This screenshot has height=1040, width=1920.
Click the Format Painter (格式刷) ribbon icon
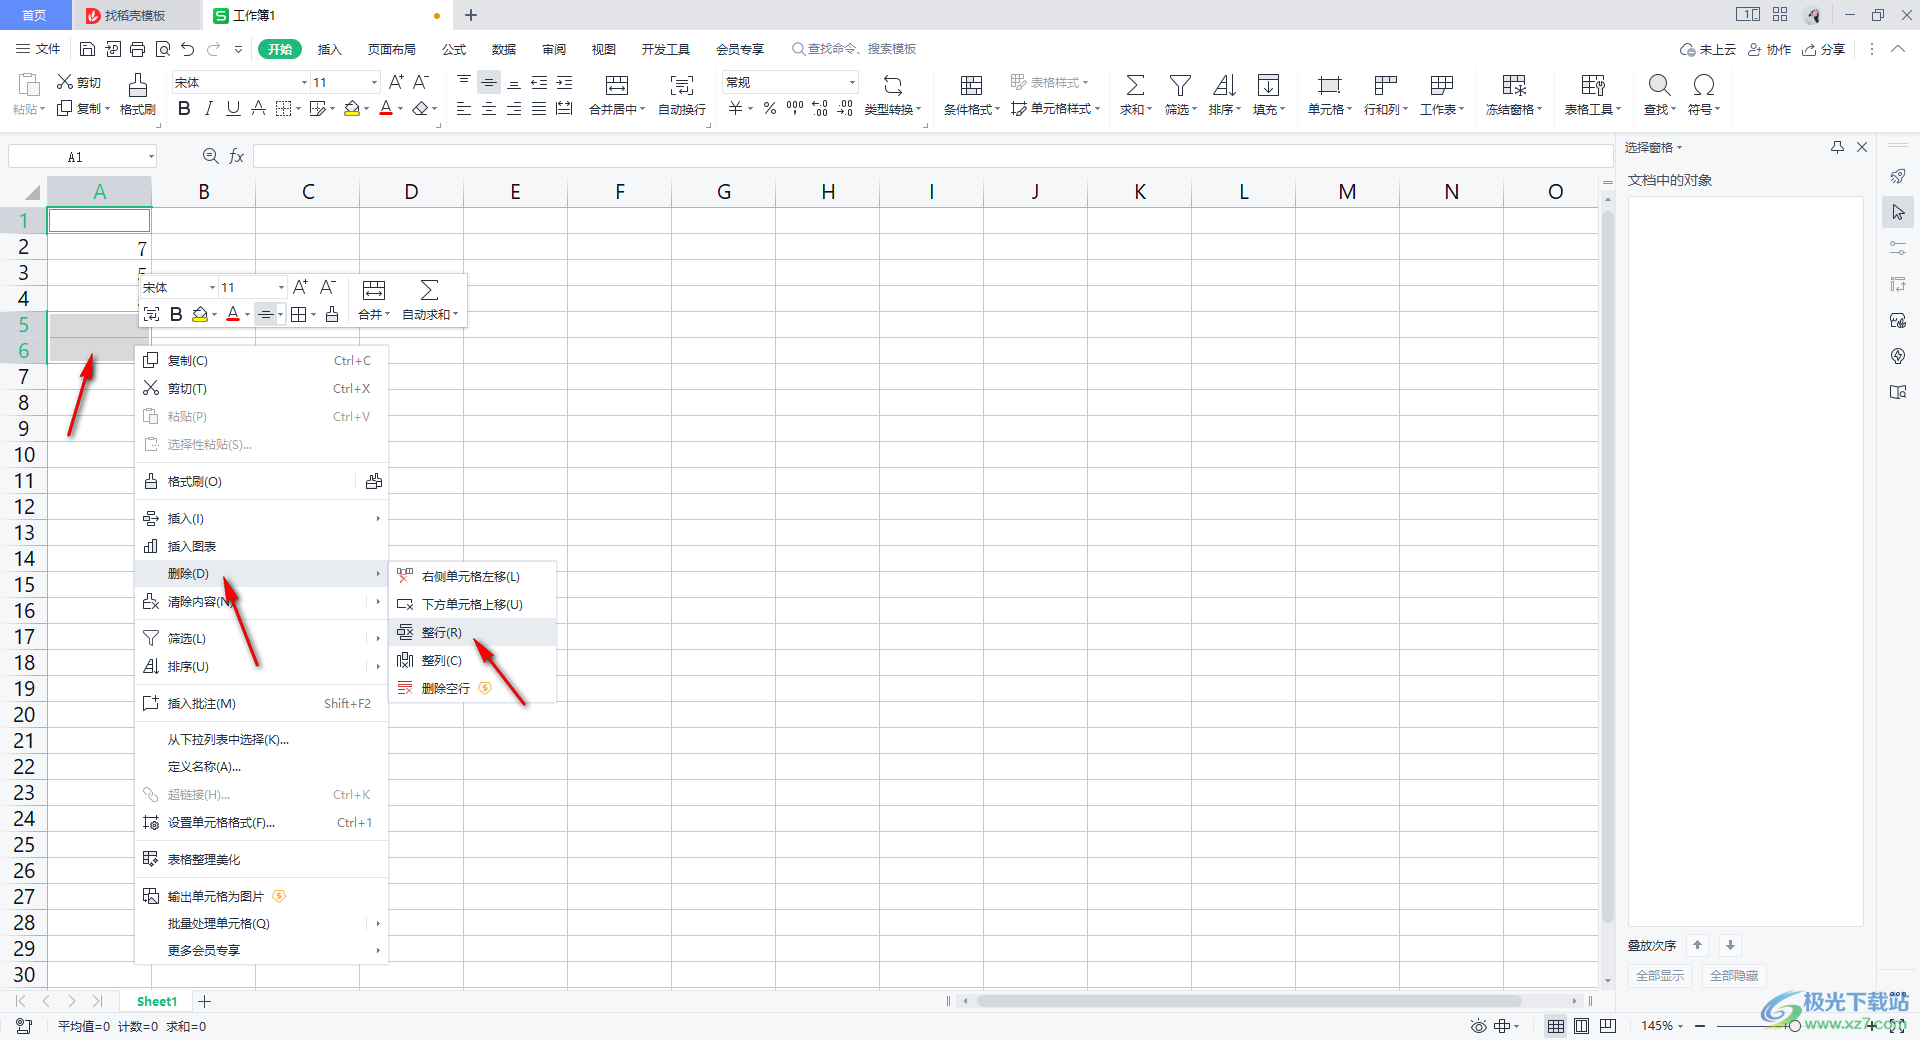(x=138, y=85)
